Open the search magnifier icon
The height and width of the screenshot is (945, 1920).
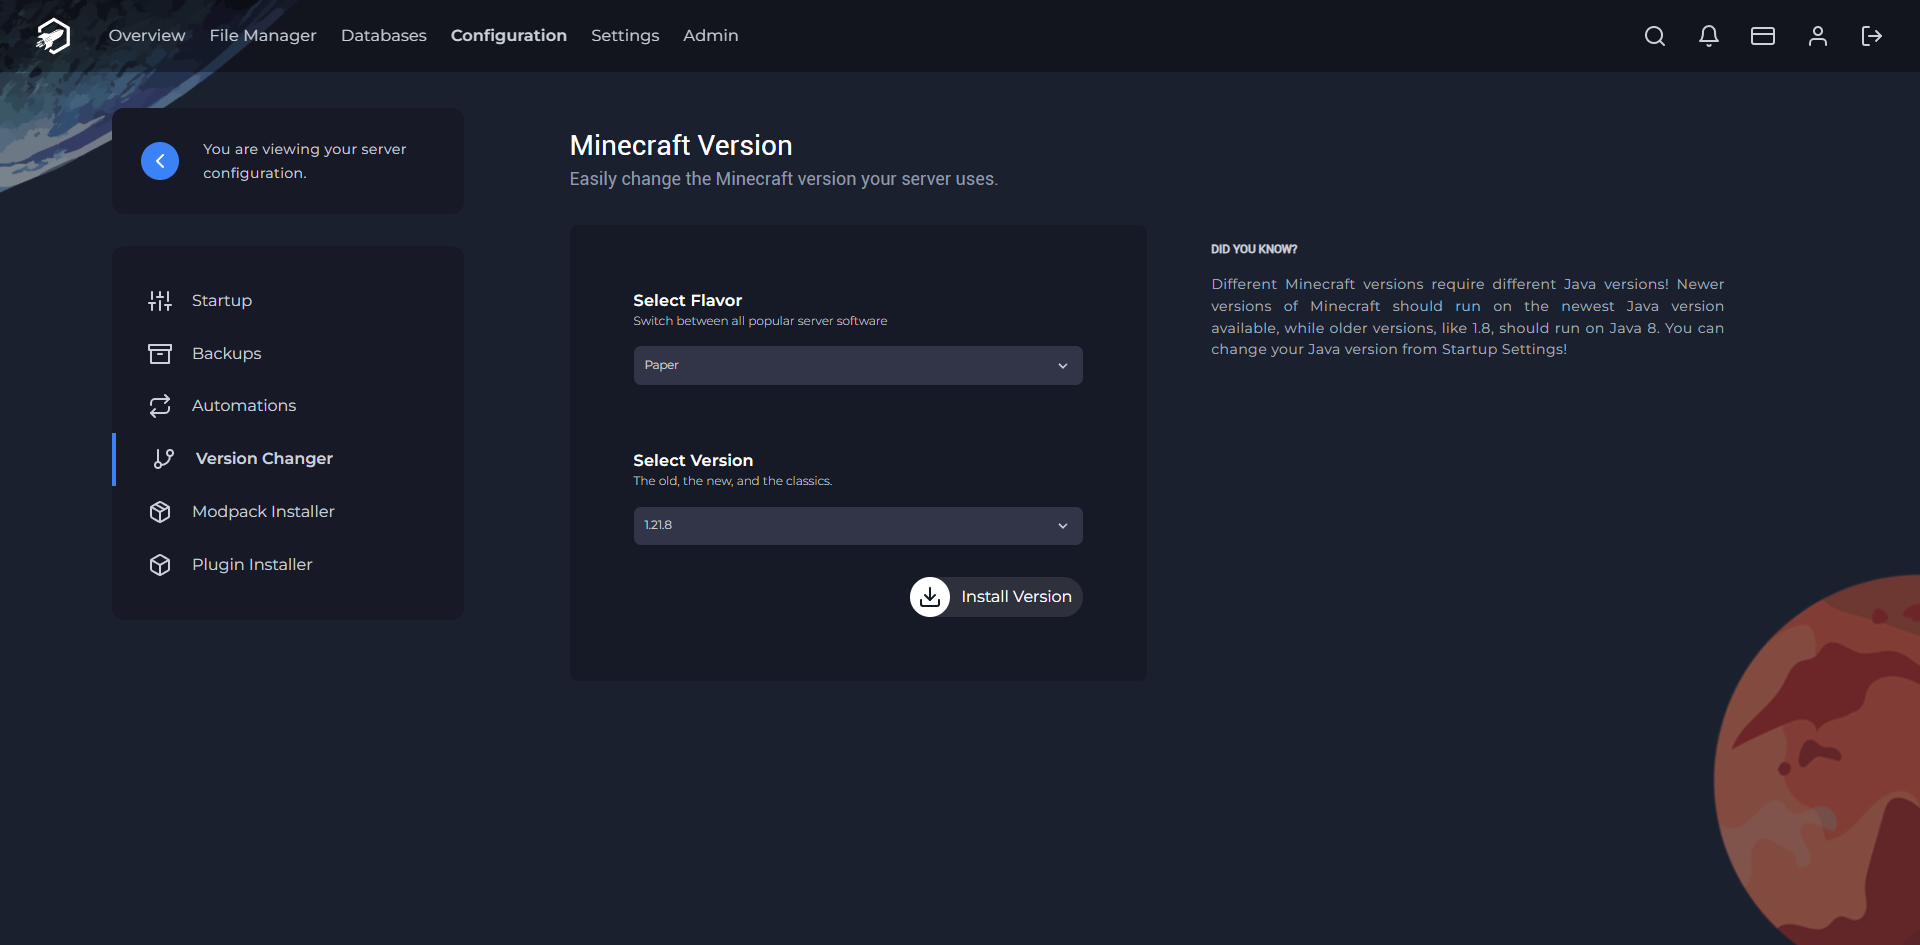pos(1654,36)
